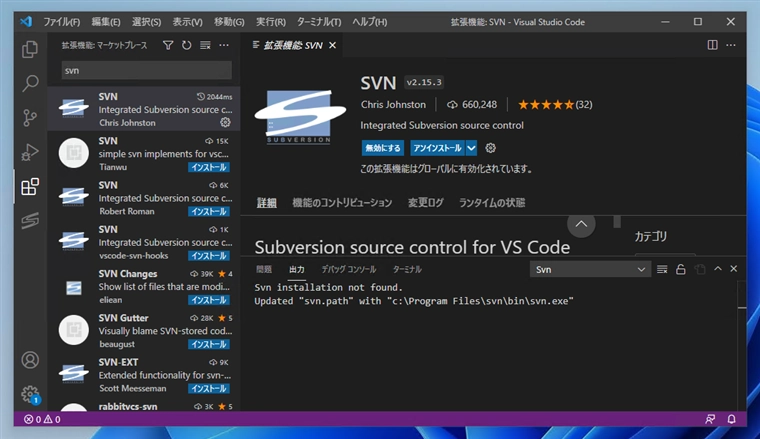
Task: Select the ターミナル panel tab
Action: (x=407, y=269)
